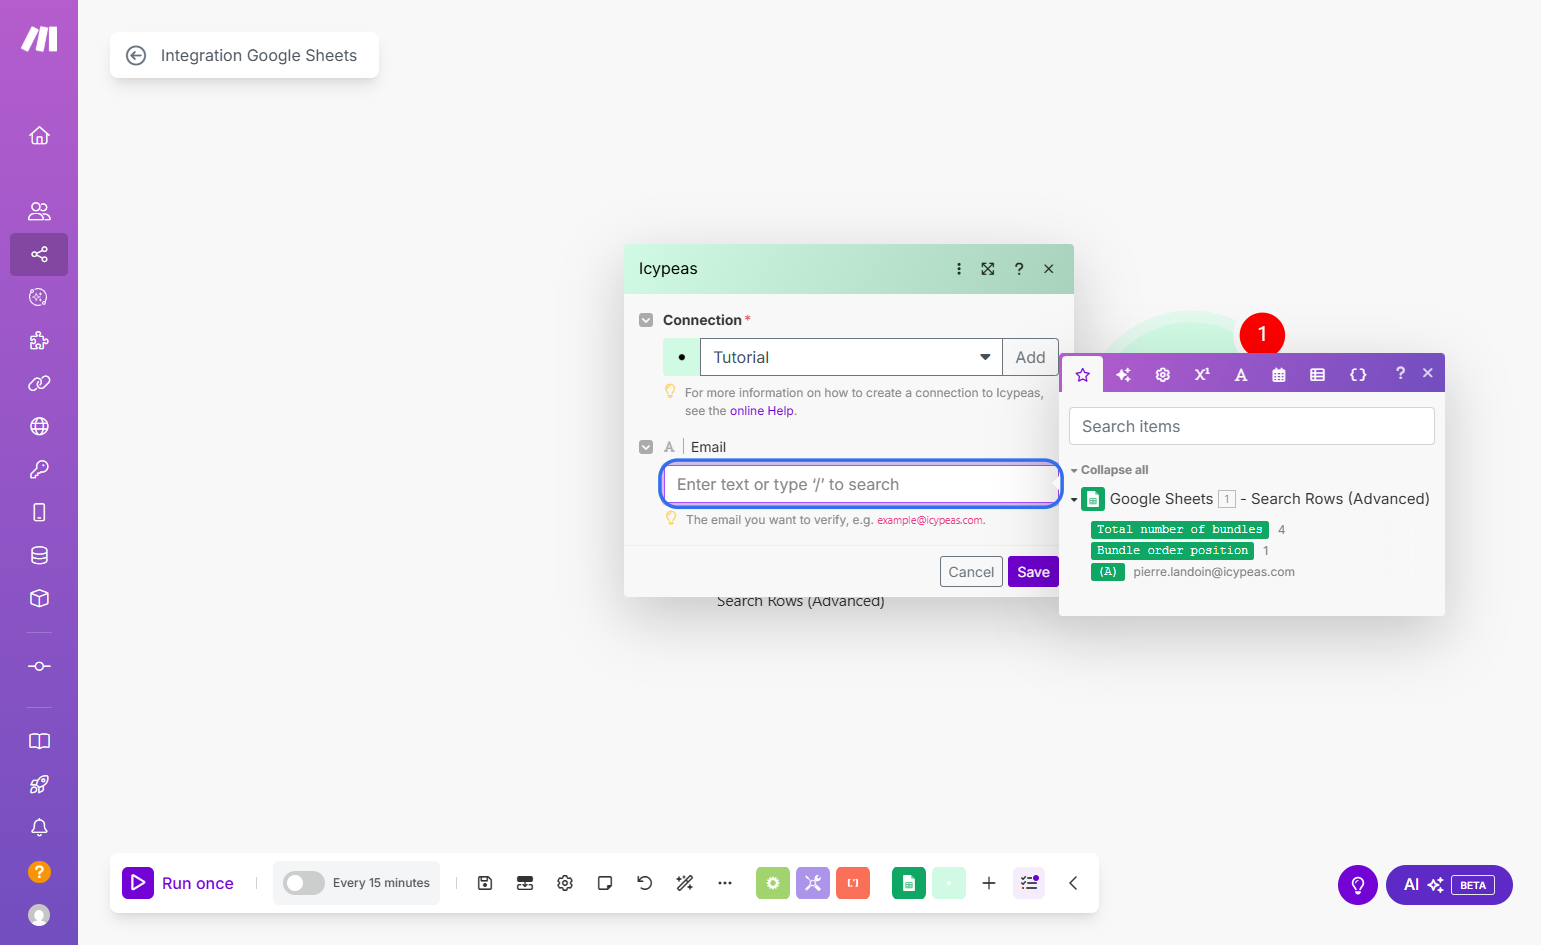
Task: Open the rocket icon in sidebar
Action: [x=39, y=784]
